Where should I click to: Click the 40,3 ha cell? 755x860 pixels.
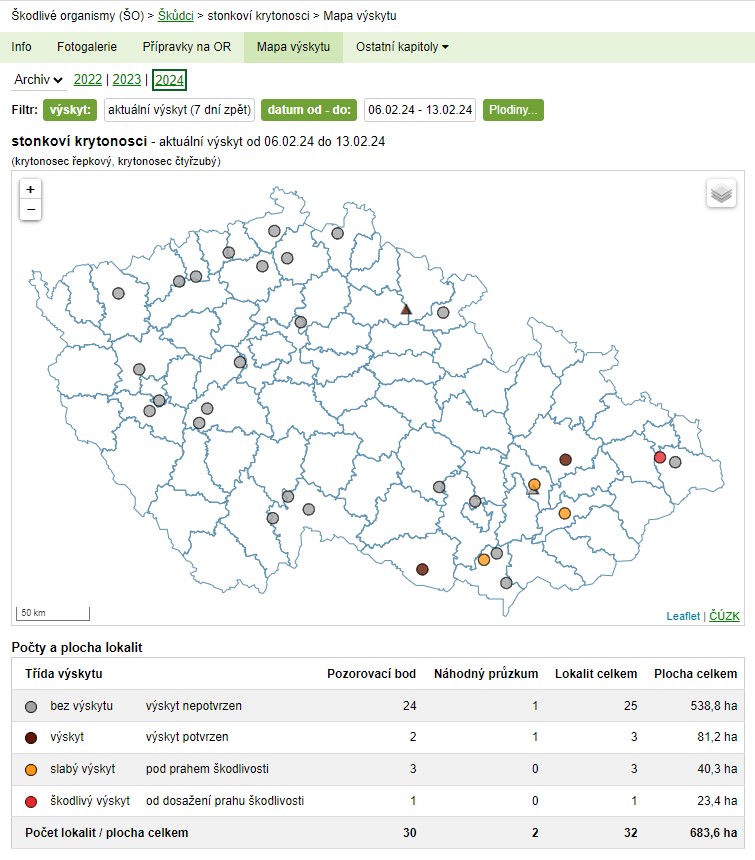717,769
